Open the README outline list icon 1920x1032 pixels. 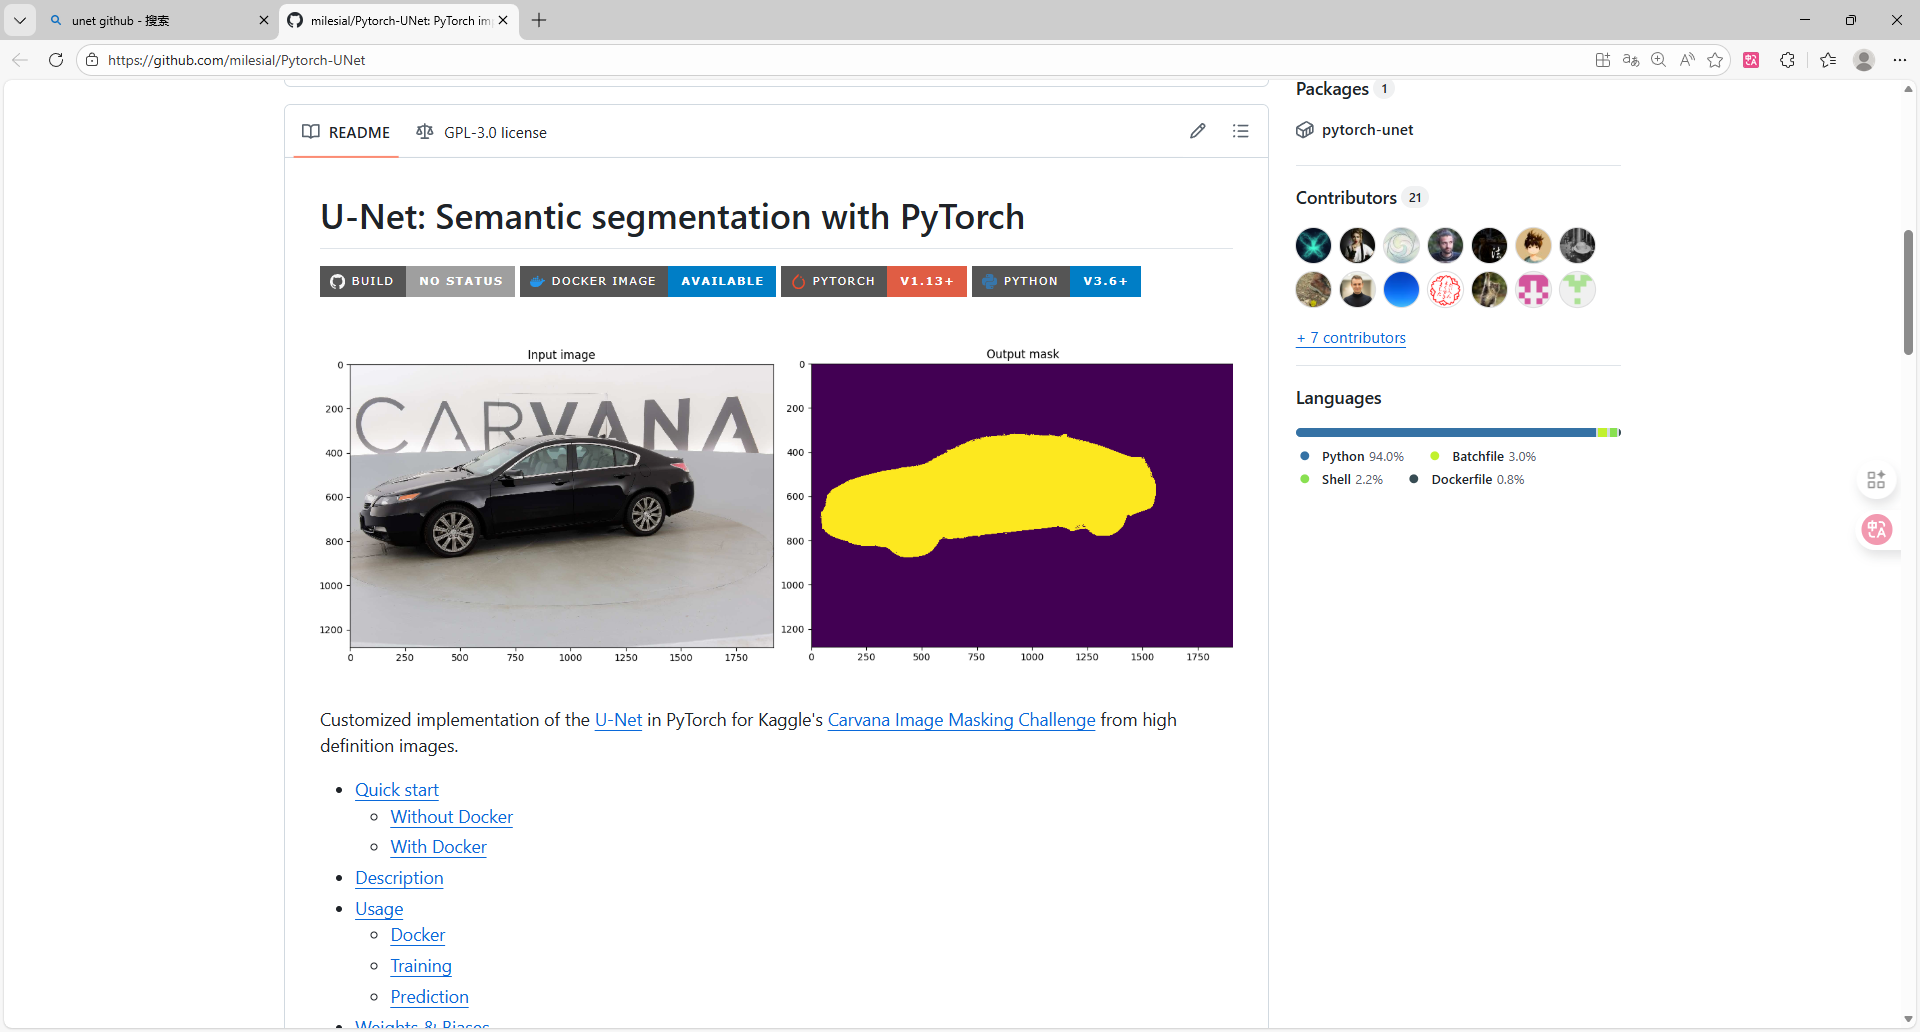click(x=1241, y=131)
